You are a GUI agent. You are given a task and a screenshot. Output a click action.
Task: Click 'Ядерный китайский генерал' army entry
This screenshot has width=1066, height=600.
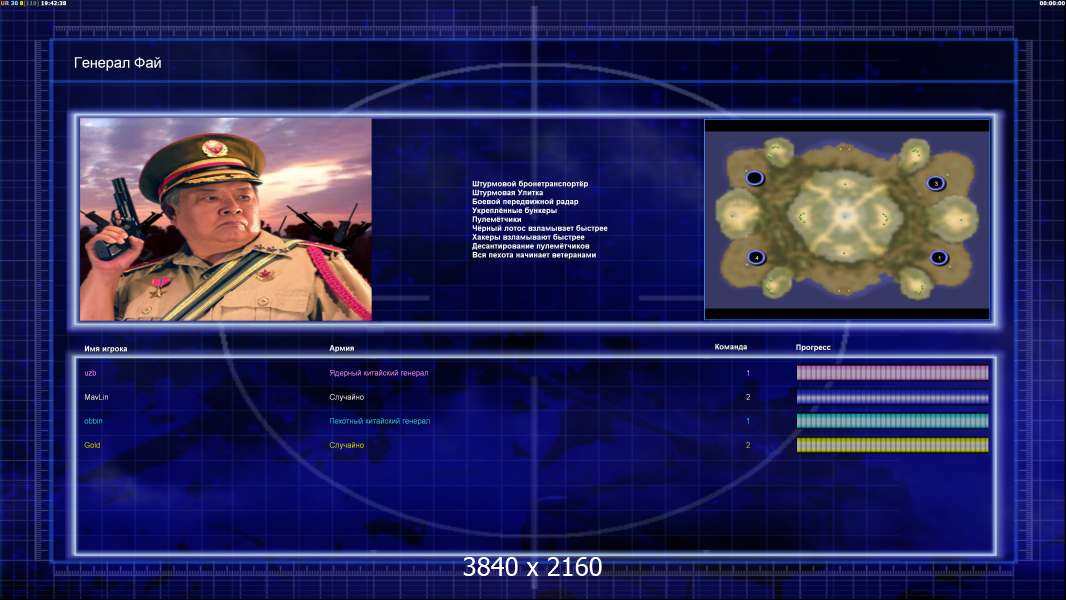tap(379, 373)
